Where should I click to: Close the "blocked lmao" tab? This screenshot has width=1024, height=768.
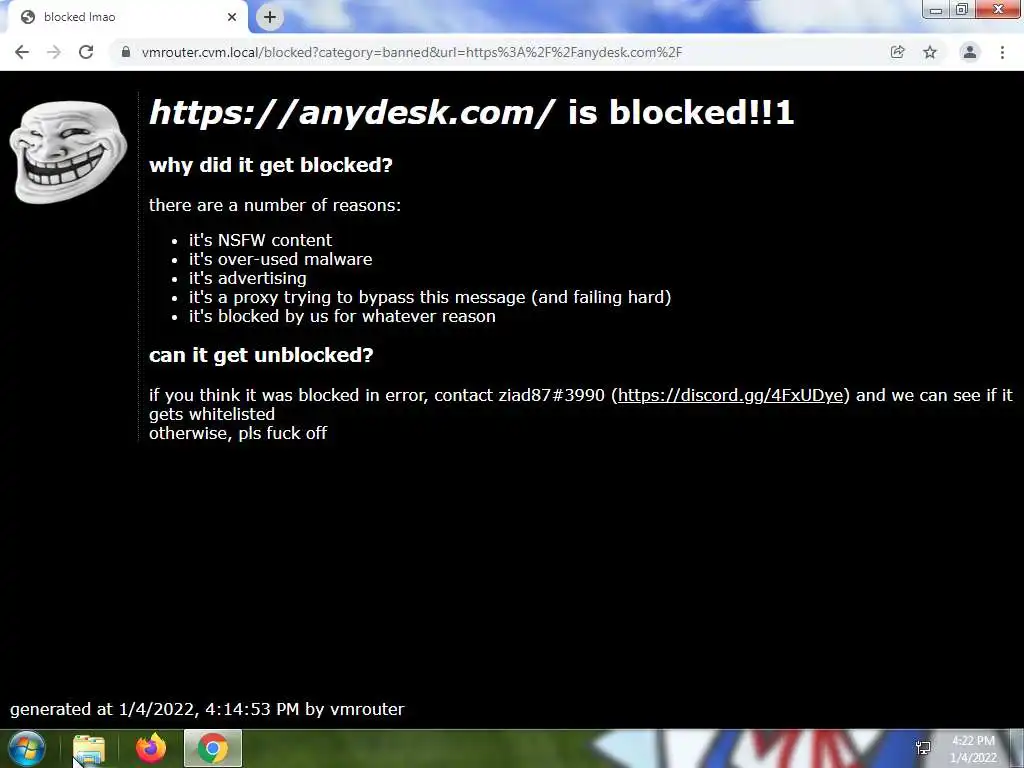click(232, 17)
